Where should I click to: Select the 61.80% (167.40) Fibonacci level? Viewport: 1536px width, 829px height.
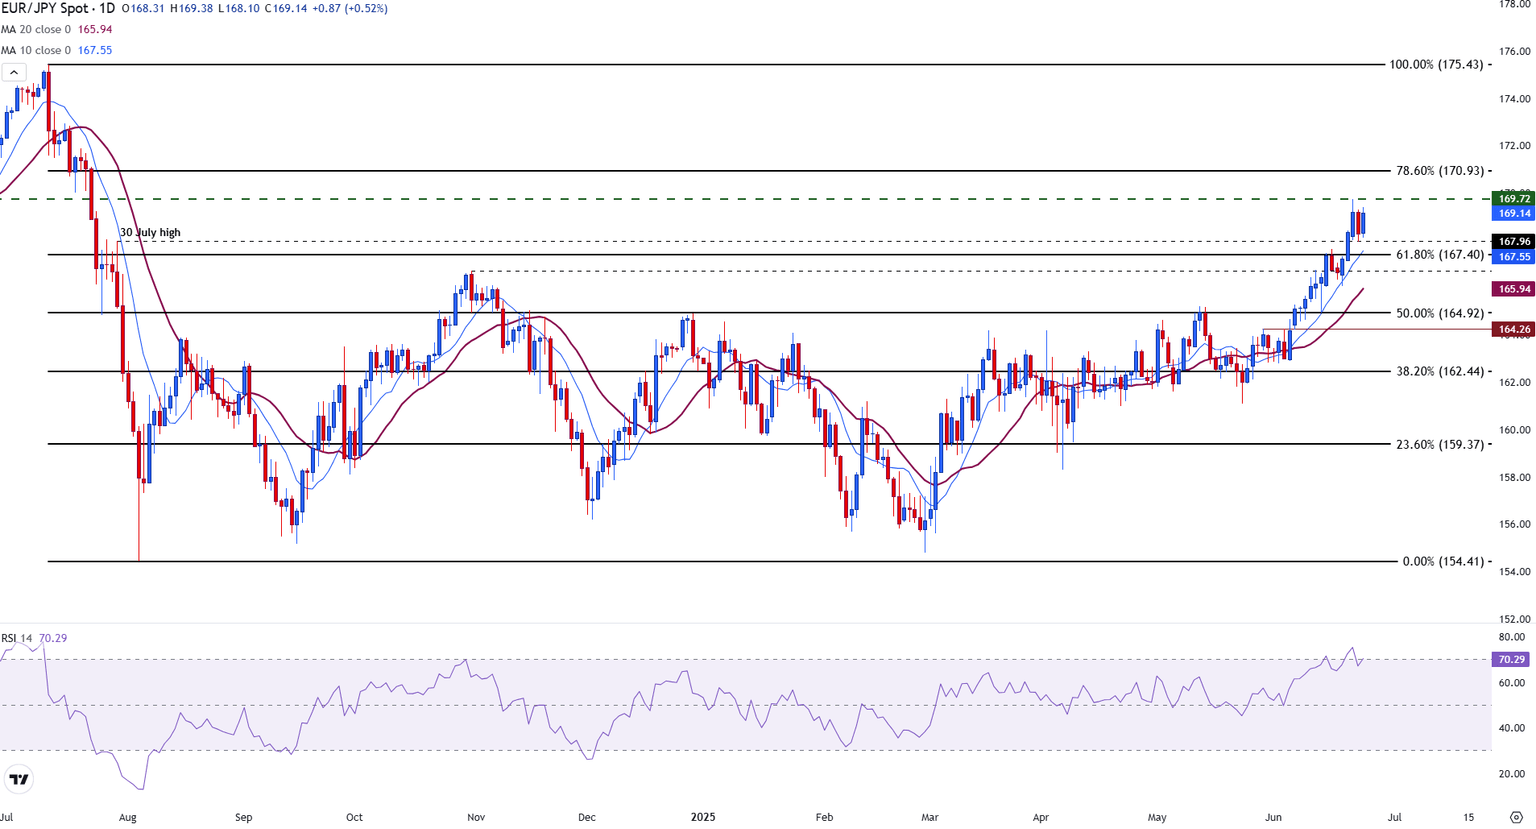1440,255
